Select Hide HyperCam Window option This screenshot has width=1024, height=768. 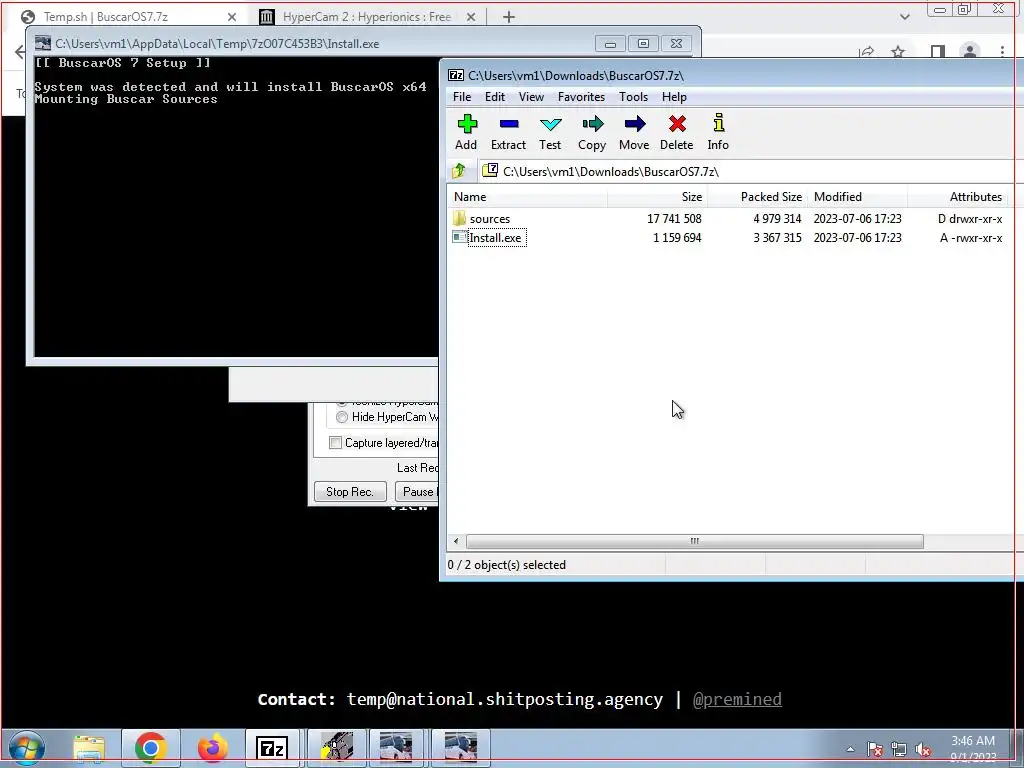coord(387,417)
